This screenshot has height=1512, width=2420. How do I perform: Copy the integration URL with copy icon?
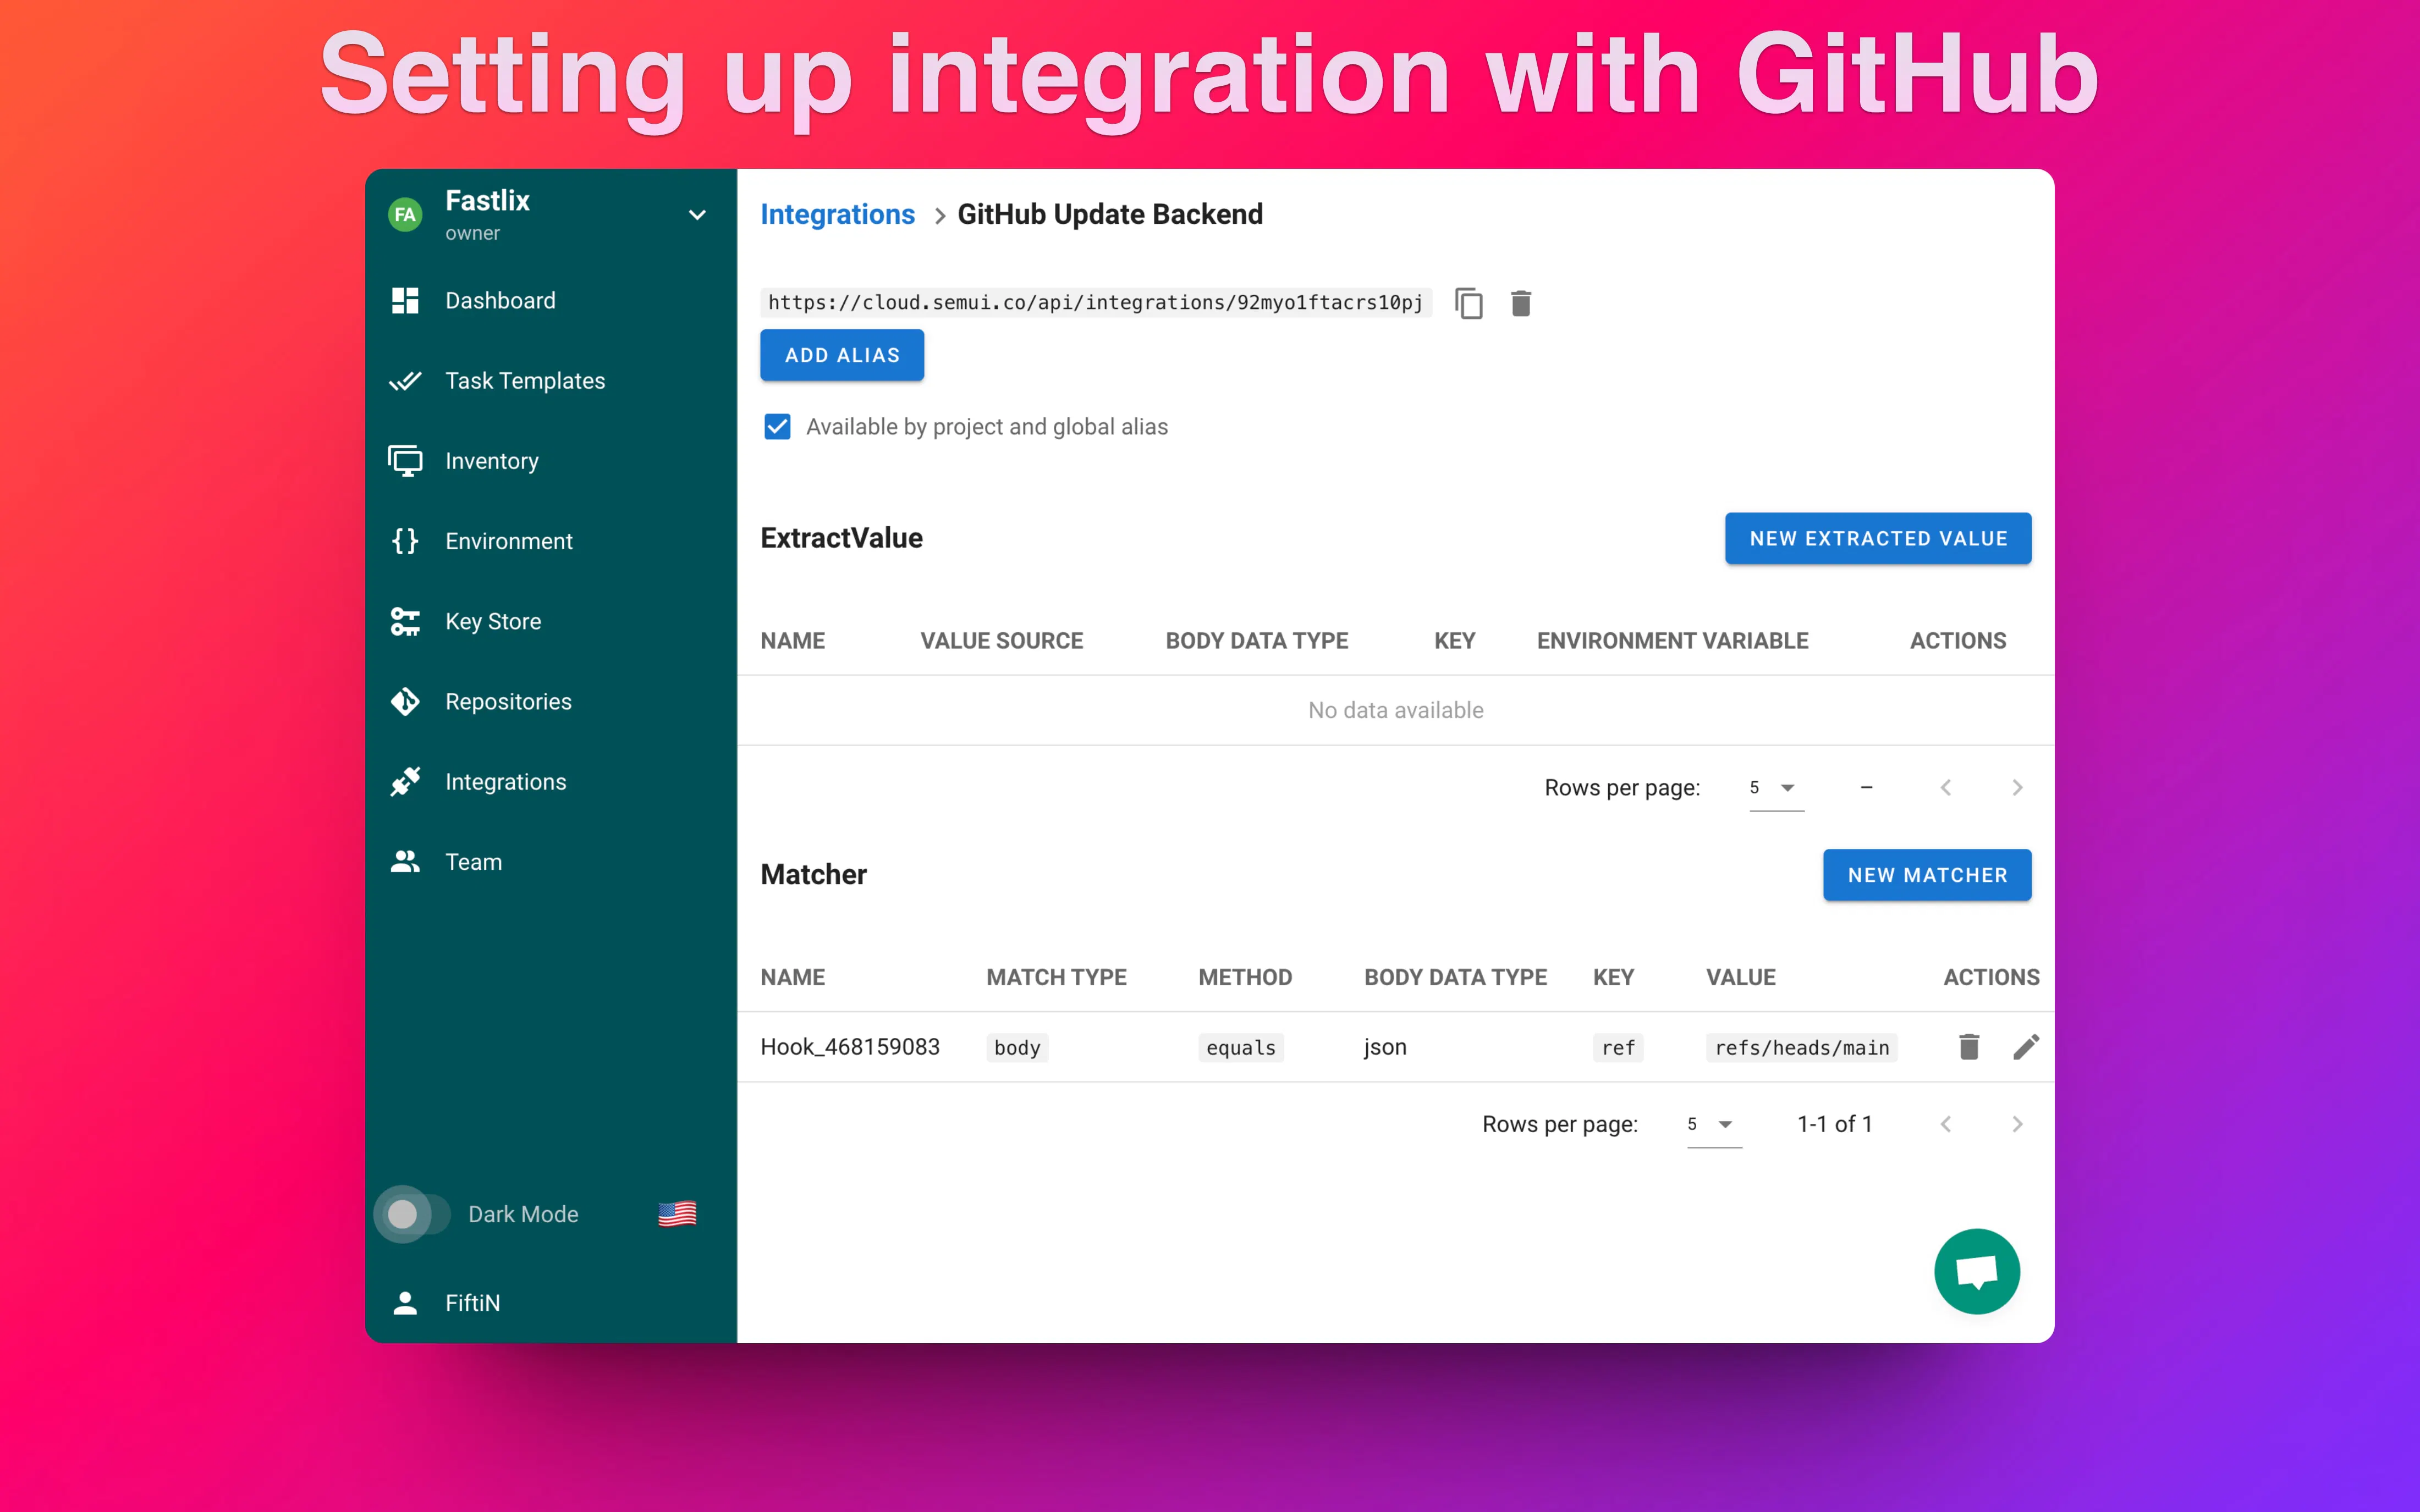[x=1468, y=303]
